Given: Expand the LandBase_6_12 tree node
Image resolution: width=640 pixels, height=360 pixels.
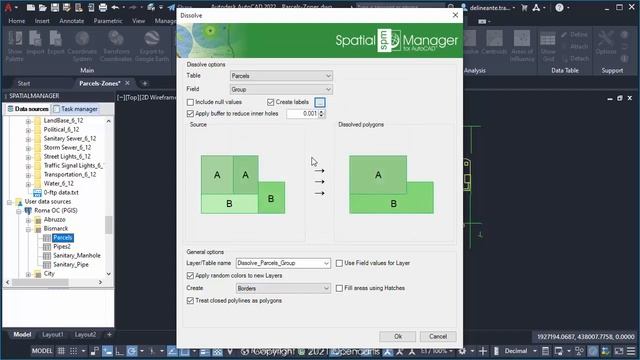Looking at the screenshot, I should (28, 121).
